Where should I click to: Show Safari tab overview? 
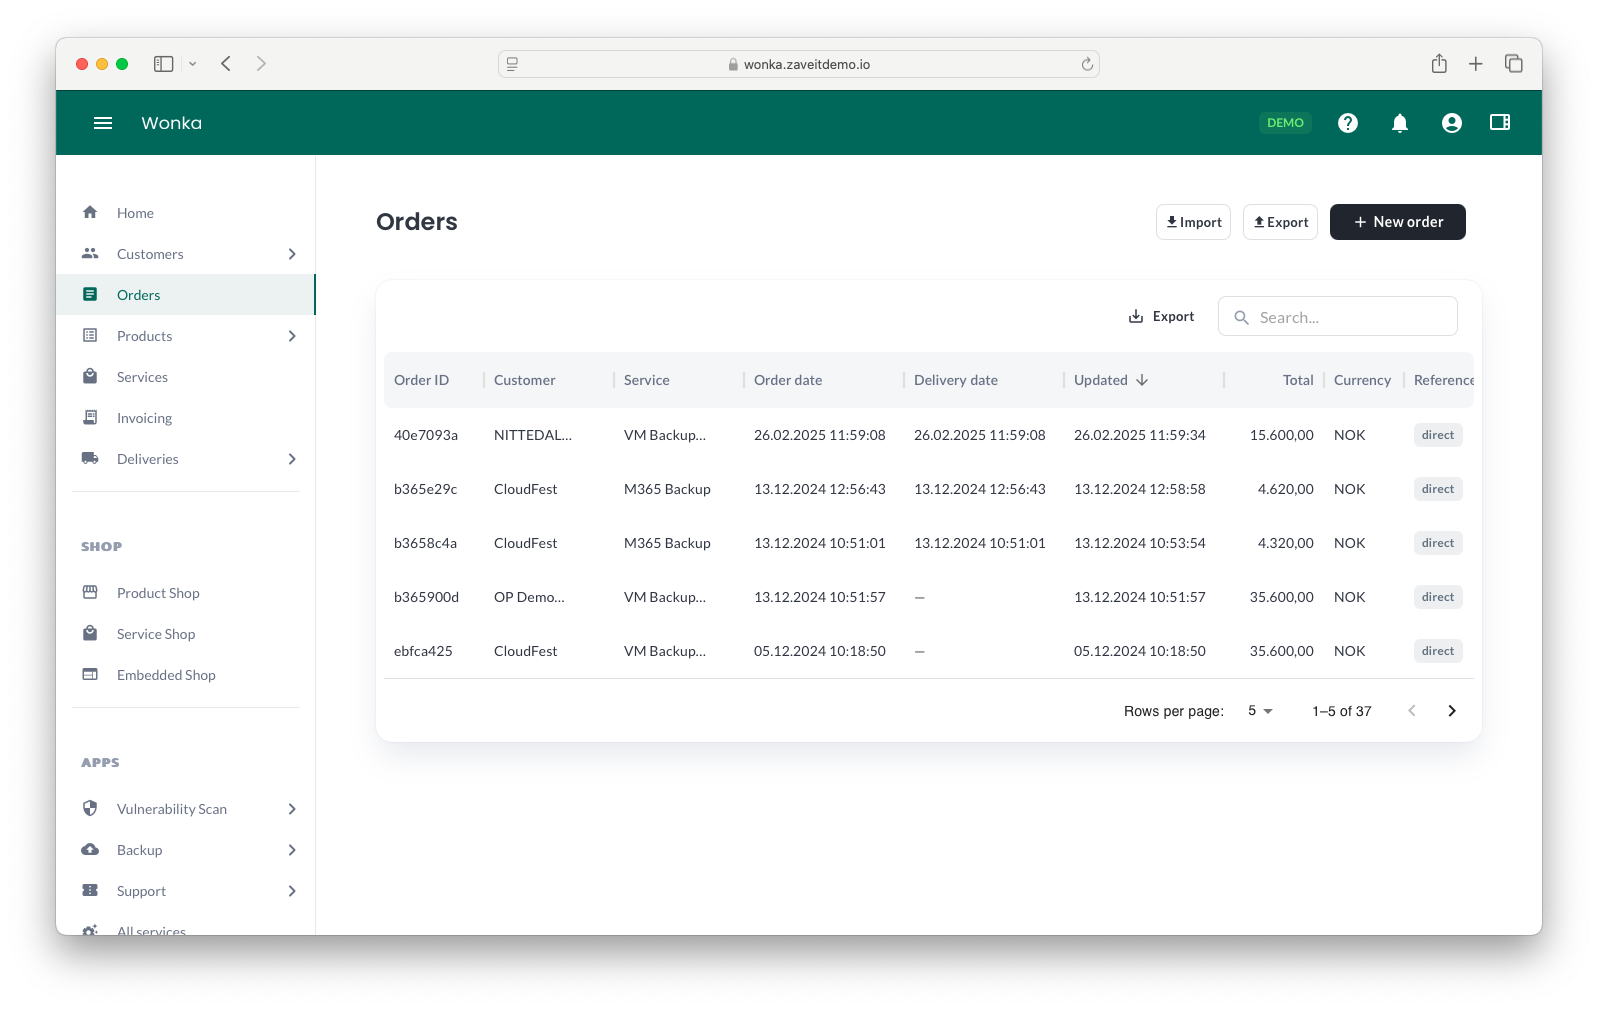(x=1514, y=64)
